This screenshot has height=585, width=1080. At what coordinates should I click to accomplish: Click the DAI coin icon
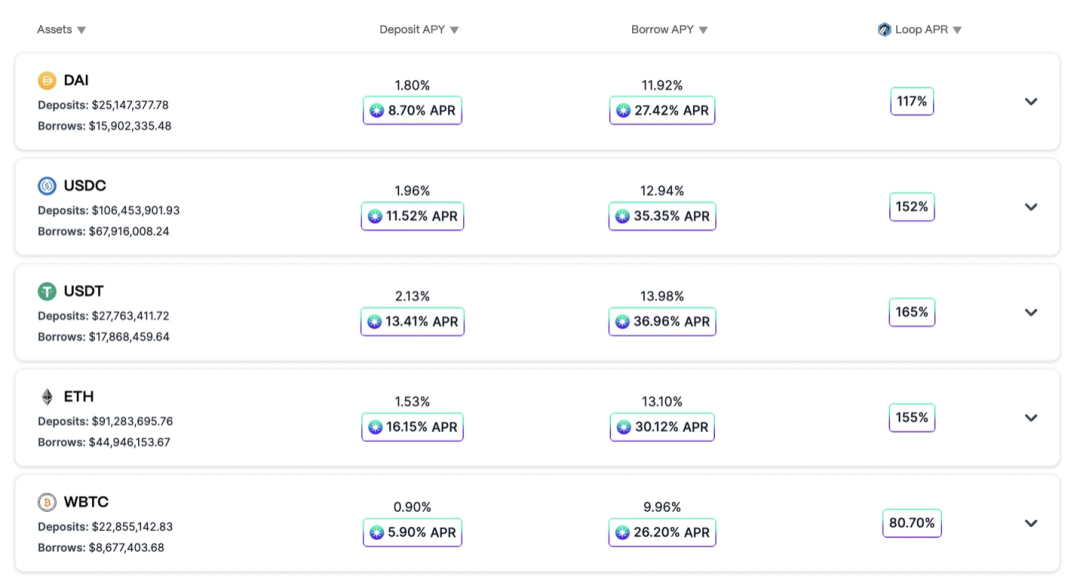coord(47,81)
